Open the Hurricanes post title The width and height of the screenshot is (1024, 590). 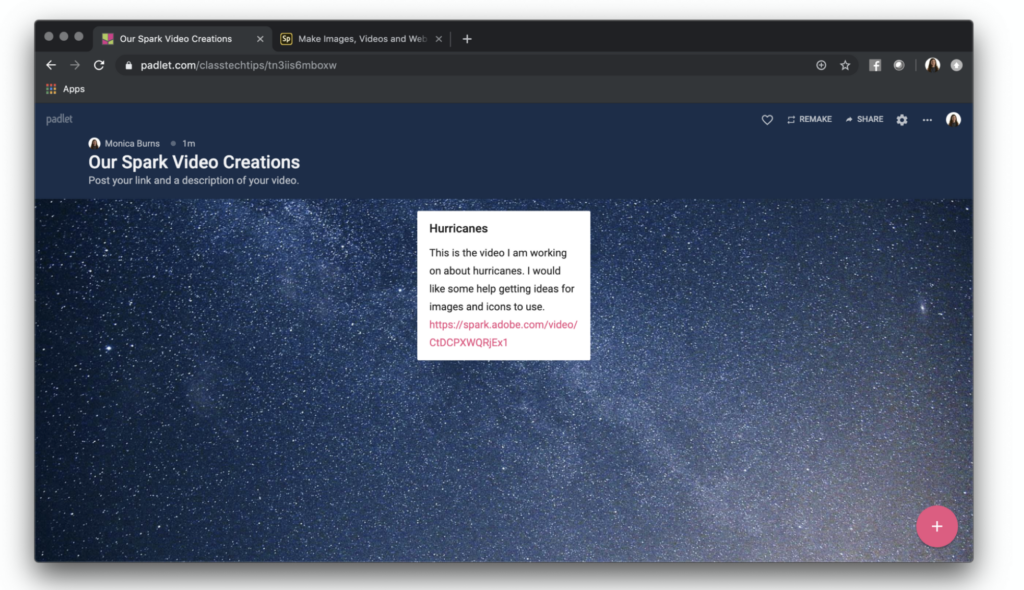[458, 228]
